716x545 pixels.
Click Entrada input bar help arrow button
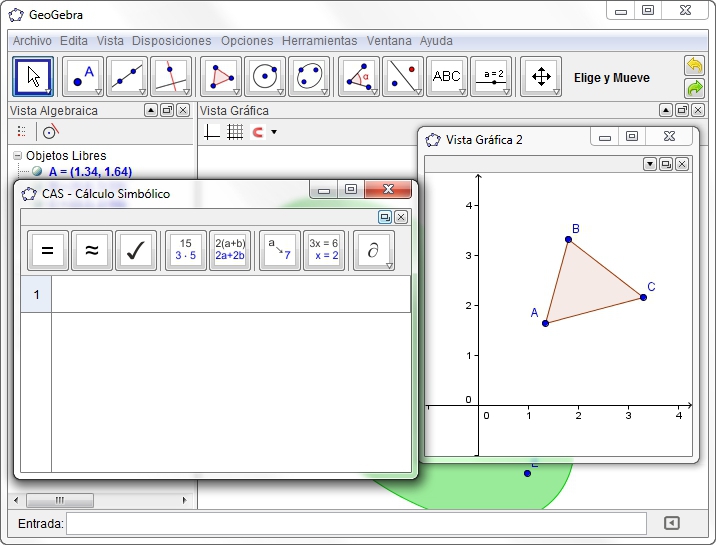click(x=672, y=523)
